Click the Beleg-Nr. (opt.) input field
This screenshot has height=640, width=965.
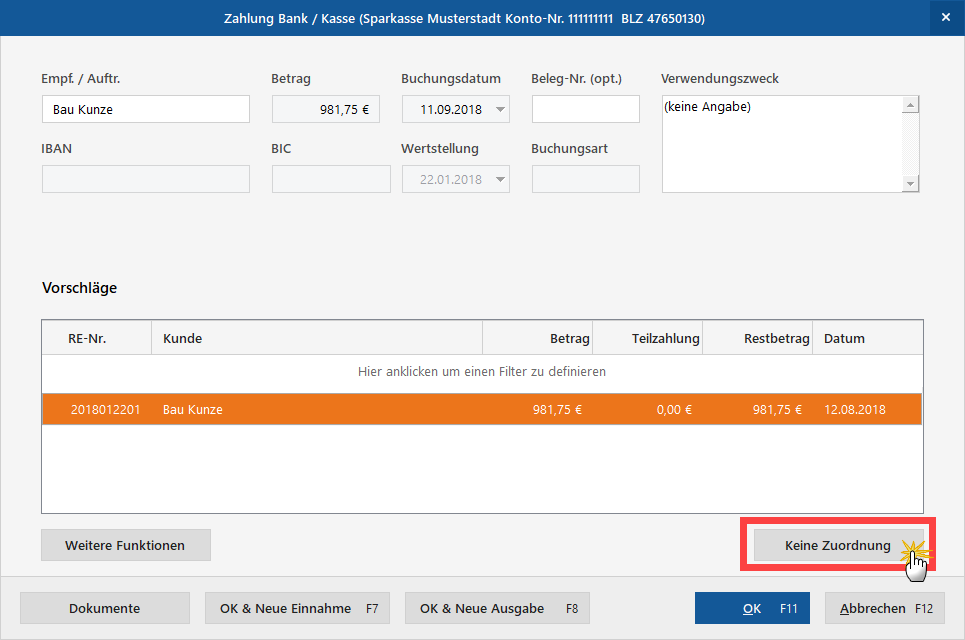click(585, 110)
